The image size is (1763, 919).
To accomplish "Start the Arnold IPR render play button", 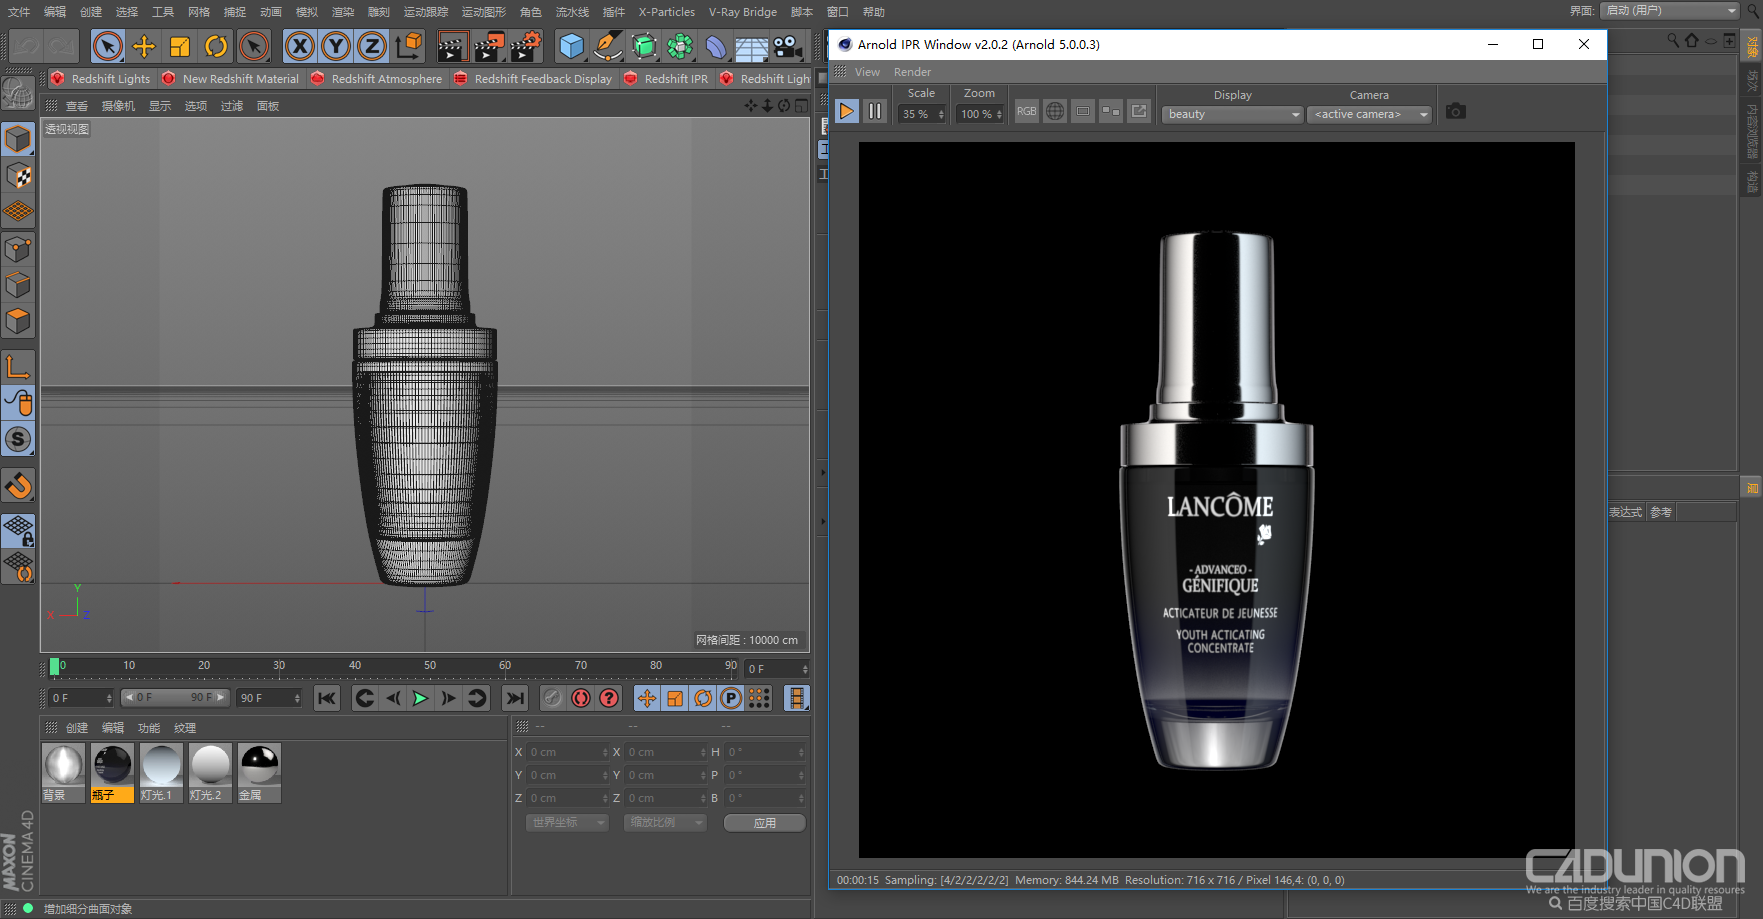I will point(847,111).
